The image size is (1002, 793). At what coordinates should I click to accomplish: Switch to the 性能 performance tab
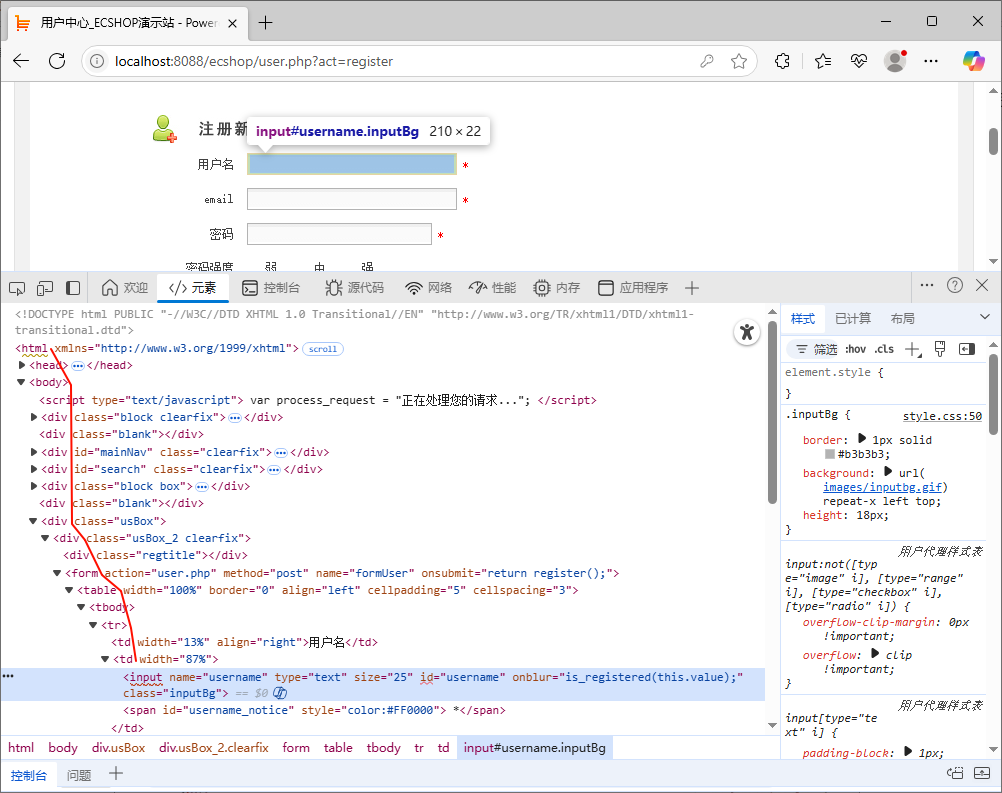(x=492, y=288)
